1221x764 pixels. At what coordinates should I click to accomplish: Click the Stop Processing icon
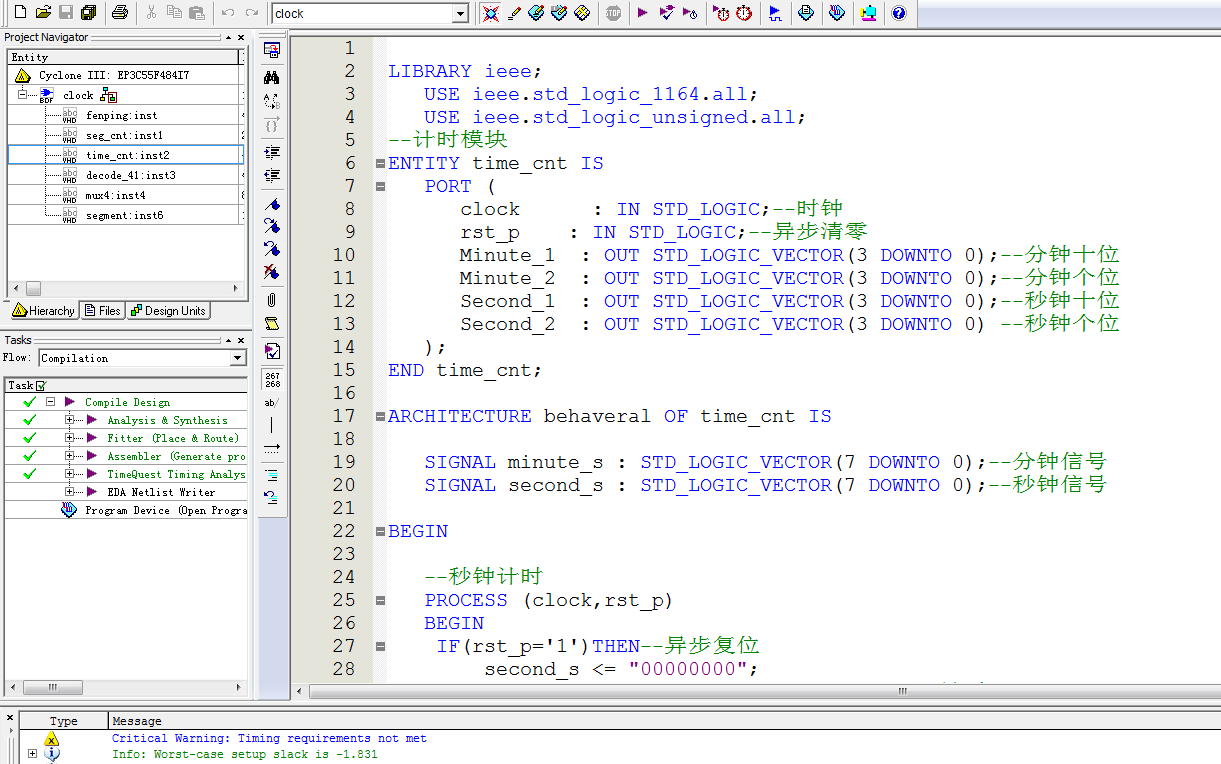[613, 13]
